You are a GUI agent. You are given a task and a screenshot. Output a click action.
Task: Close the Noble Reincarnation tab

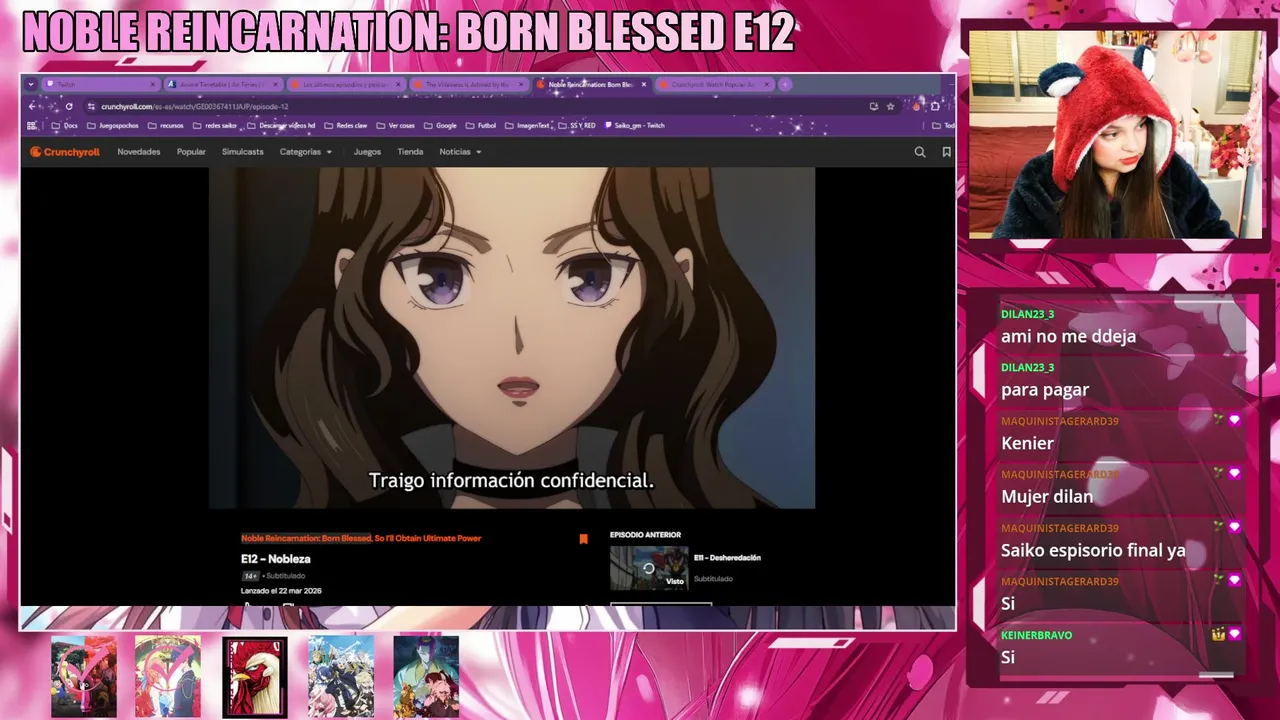click(x=643, y=85)
